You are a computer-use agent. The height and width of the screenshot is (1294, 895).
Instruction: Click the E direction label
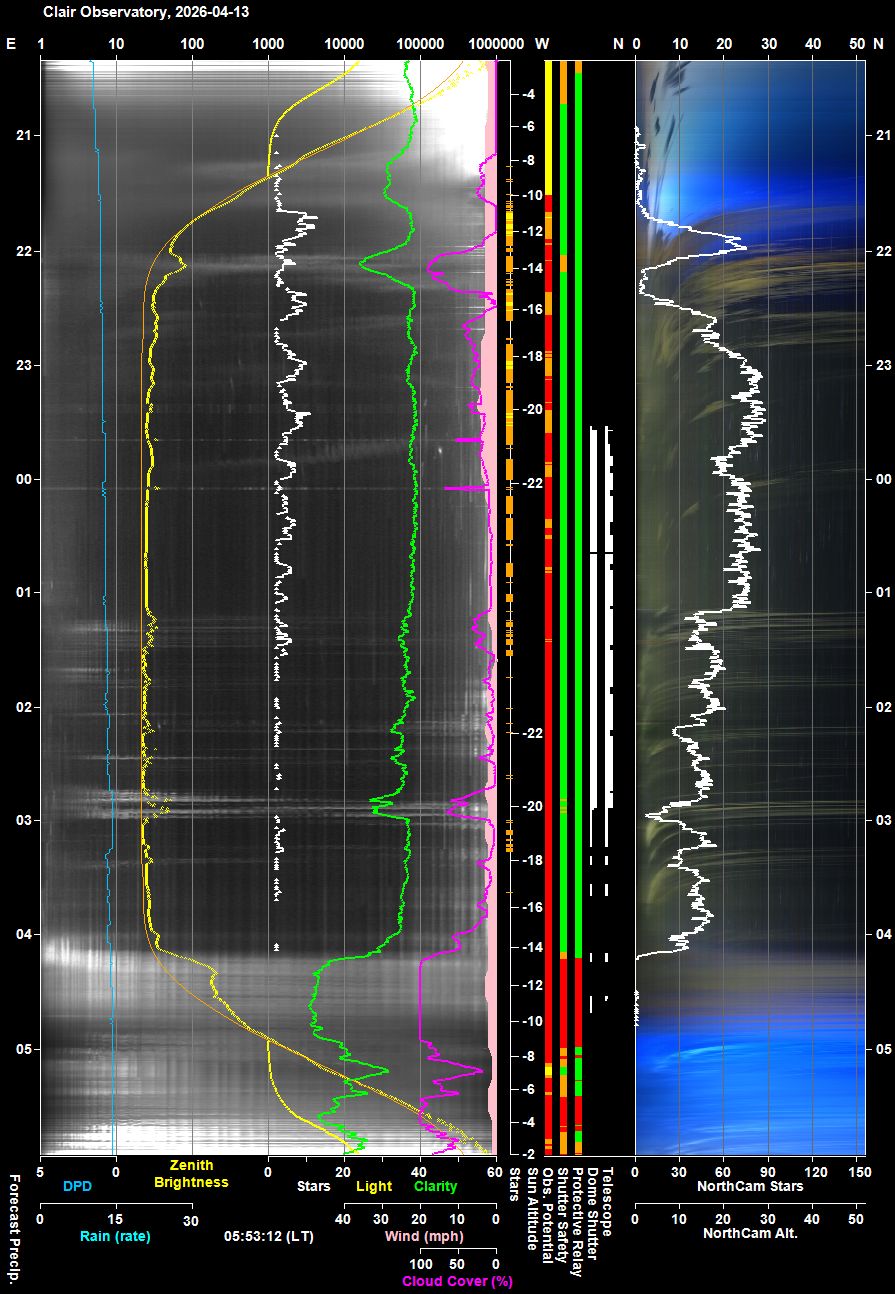11,44
